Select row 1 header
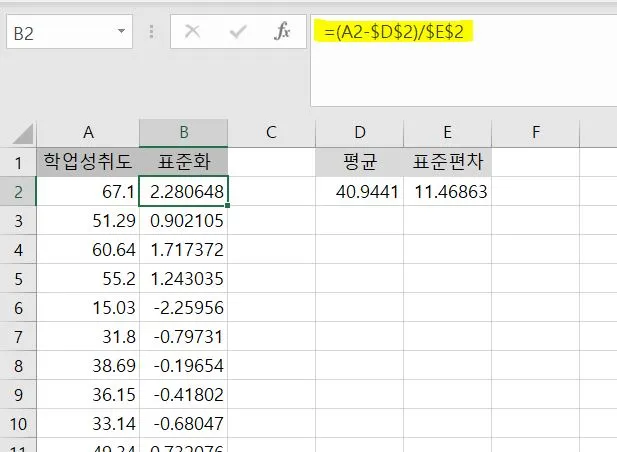The image size is (617, 452). tap(18, 162)
